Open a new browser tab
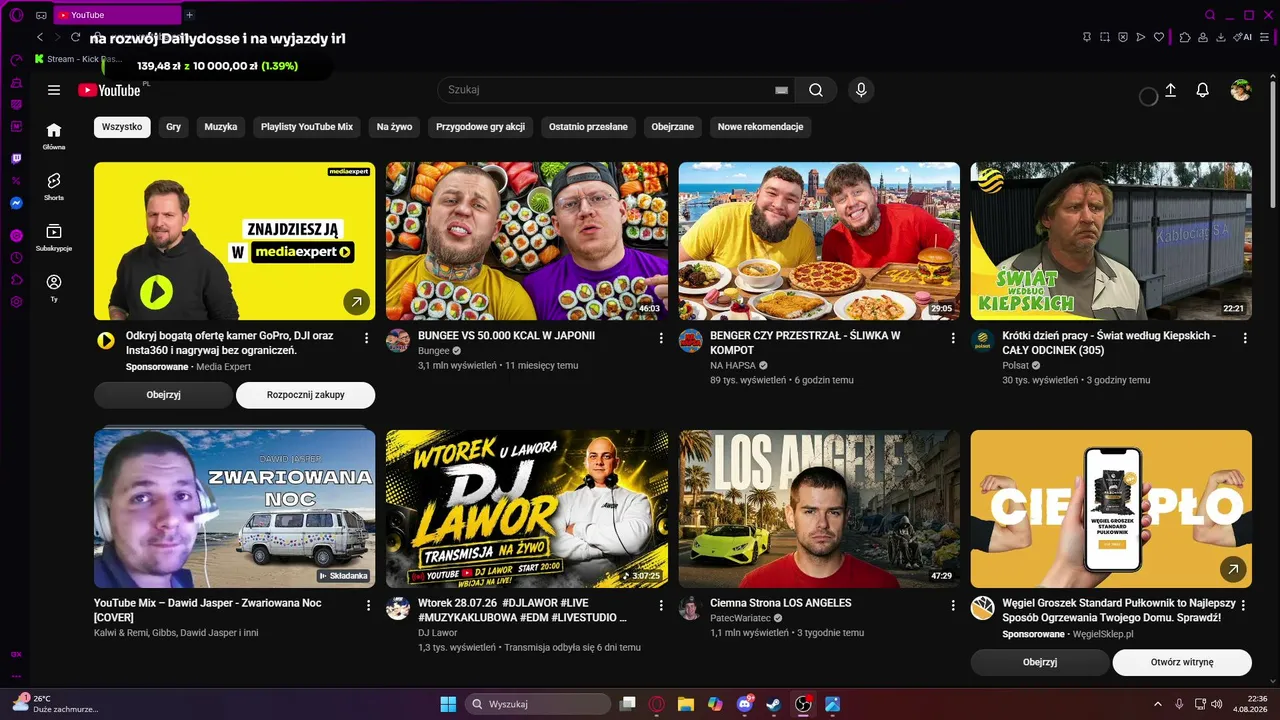 coord(189,15)
